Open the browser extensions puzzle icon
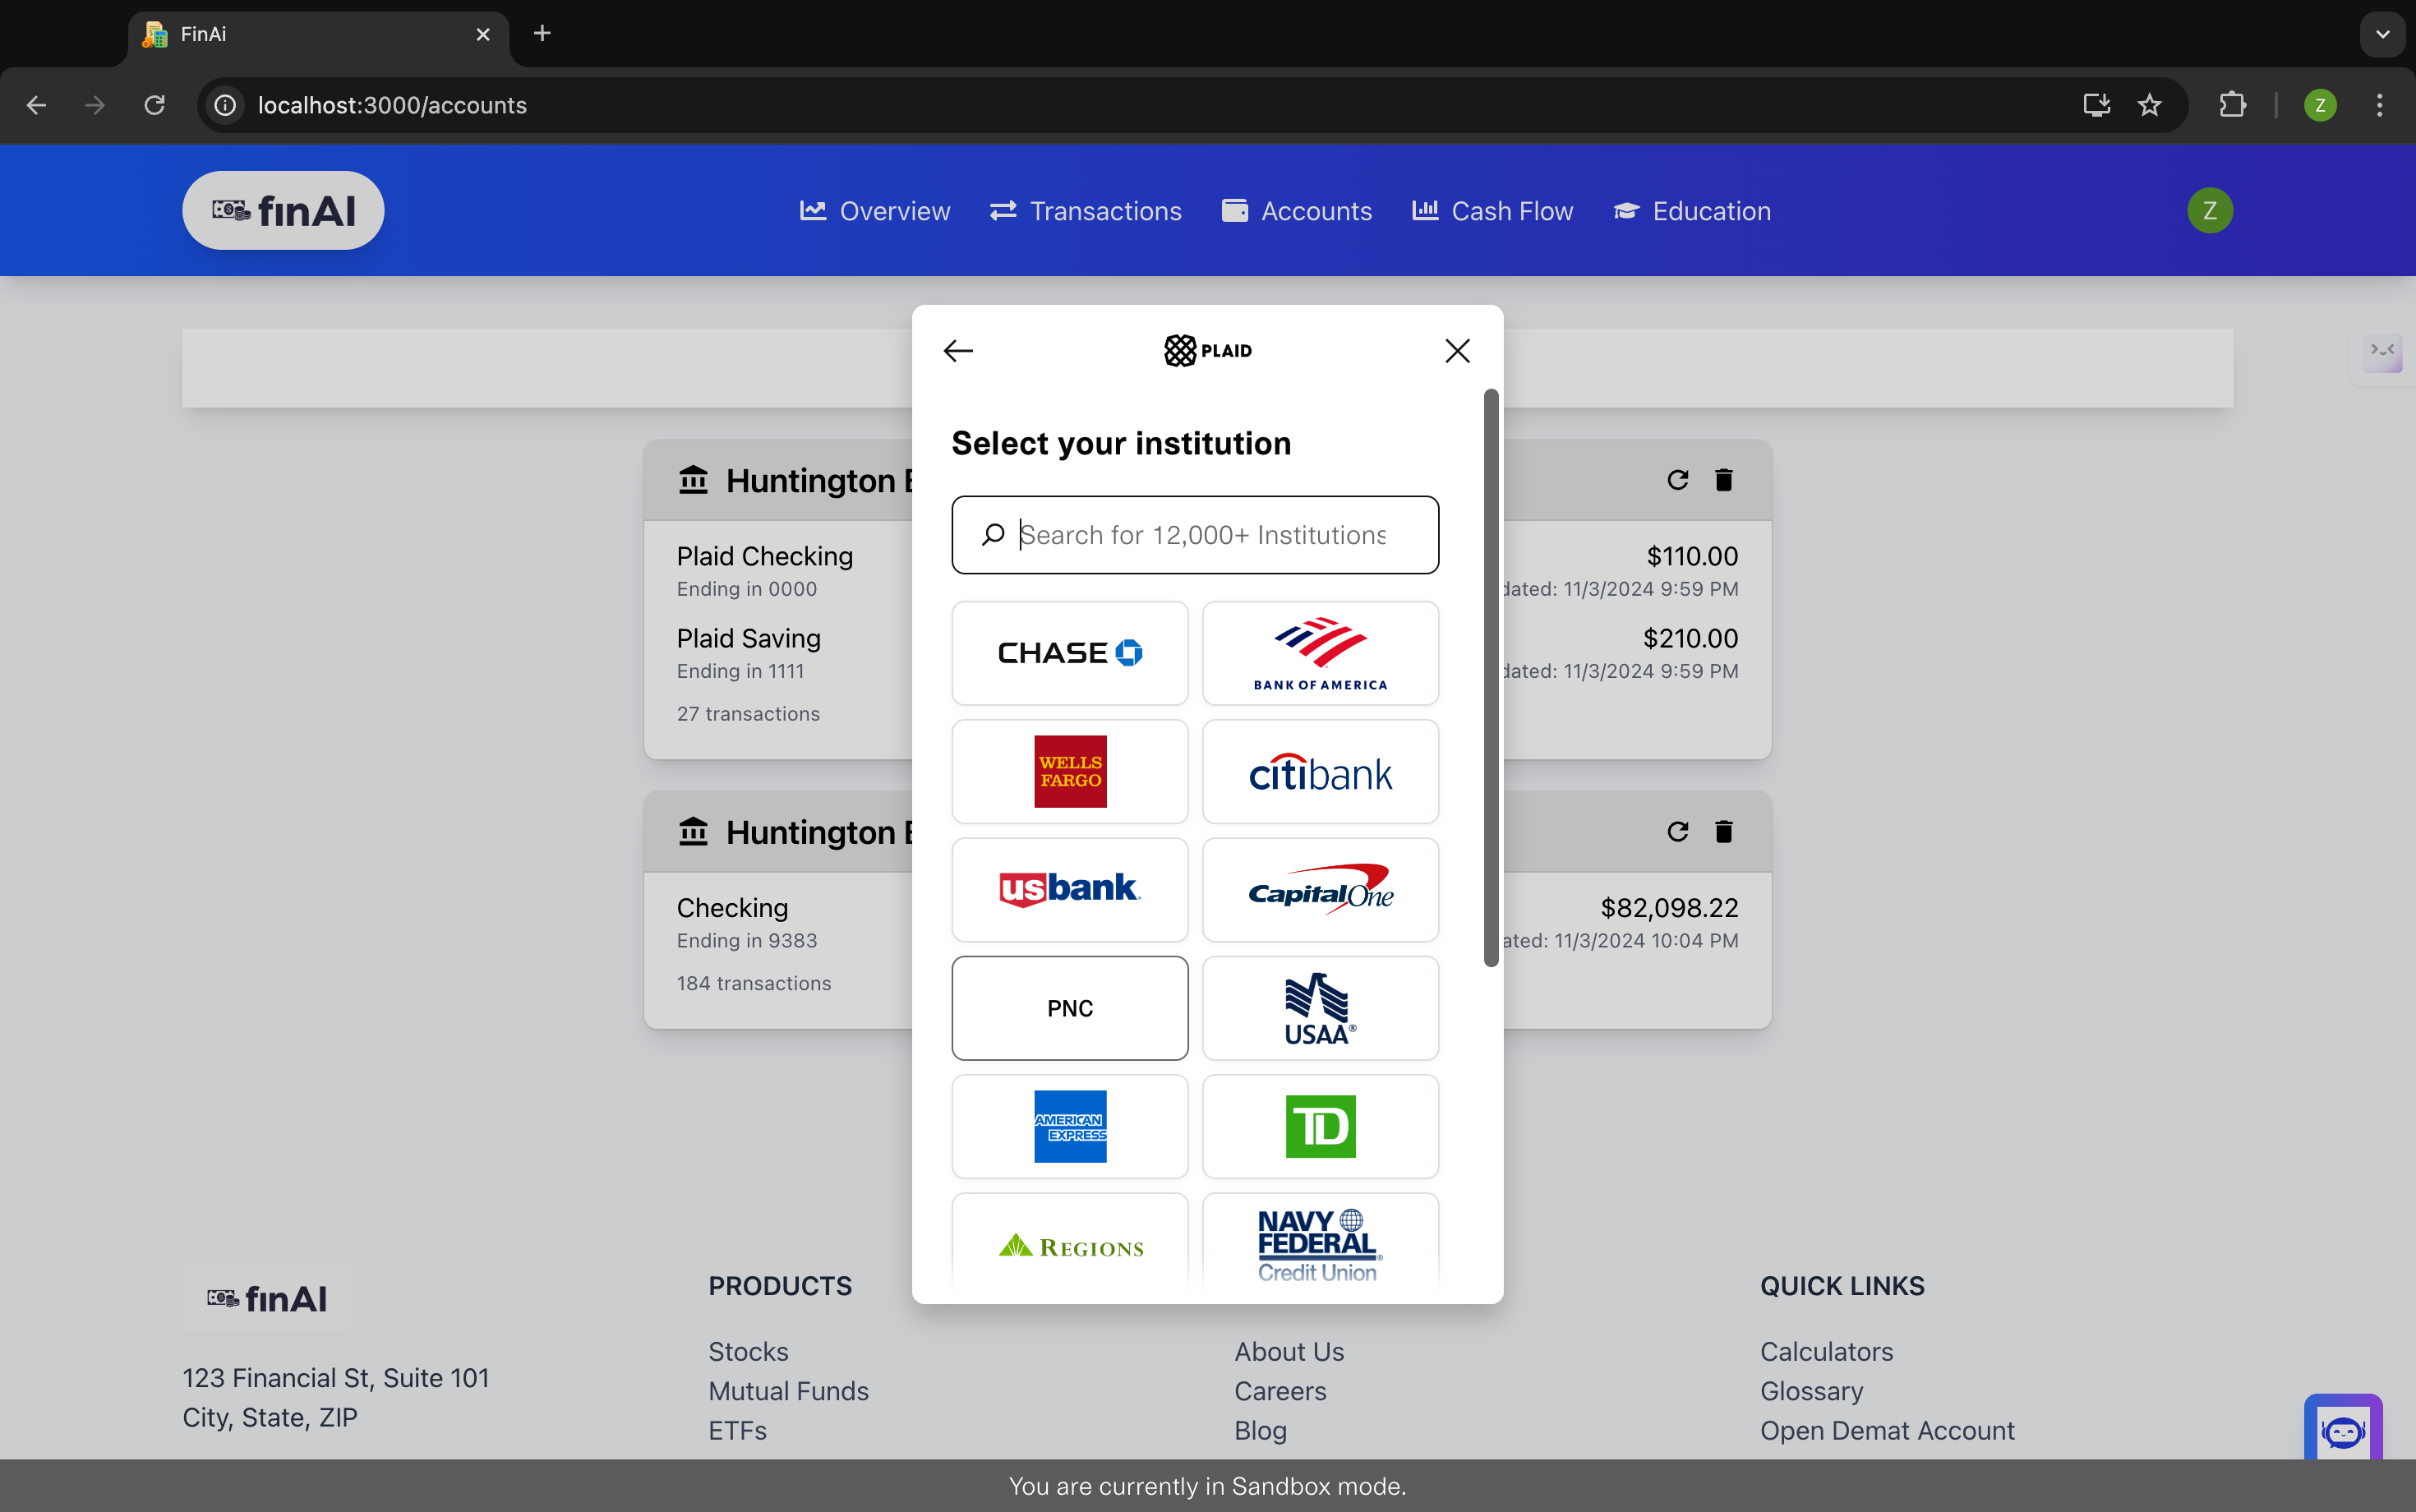 2232,105
